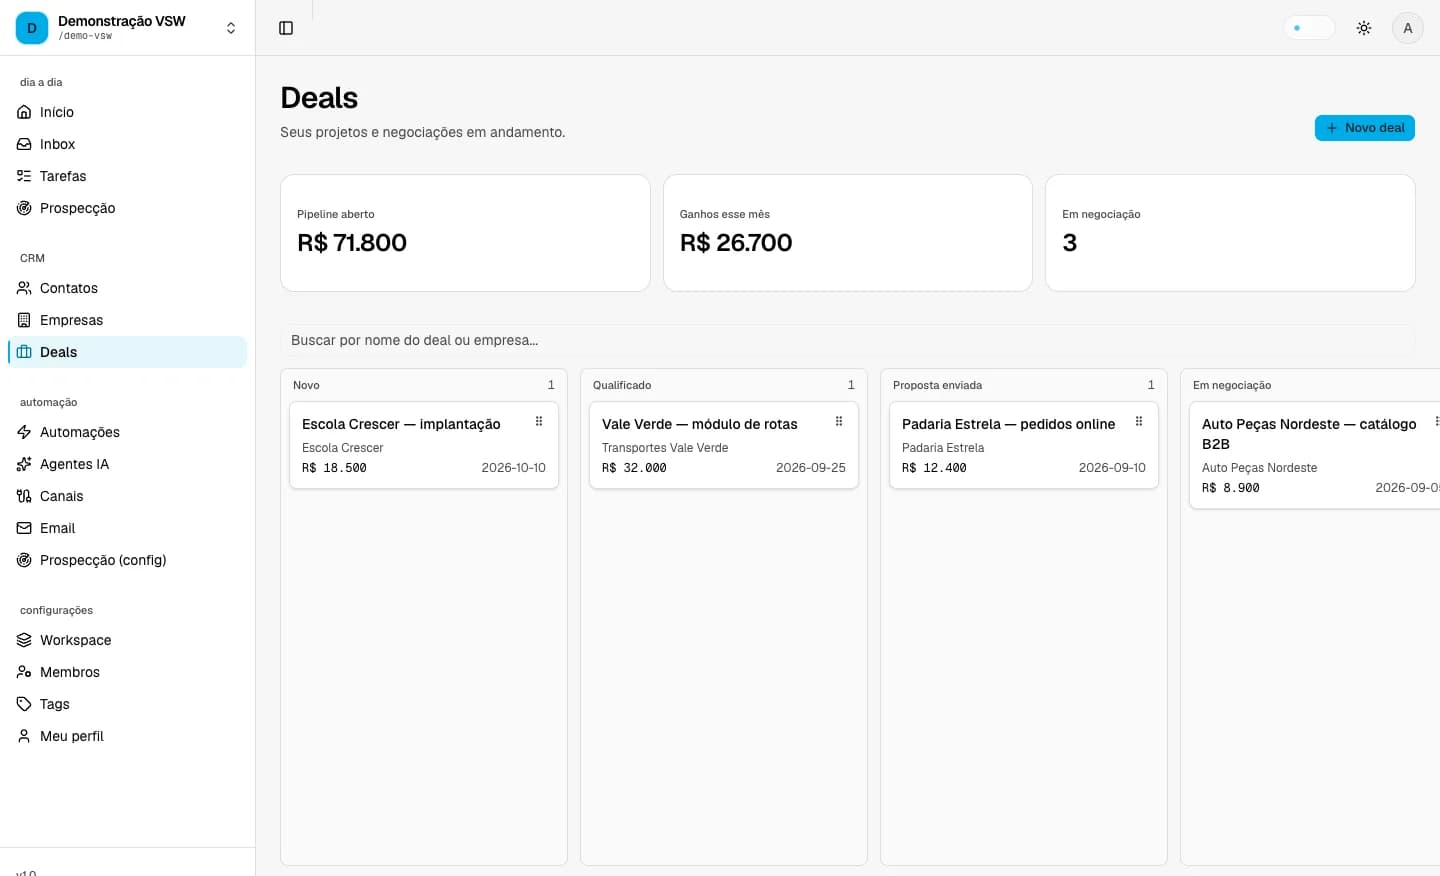1440x876 pixels.
Task: Click the Novo column header
Action: [424, 385]
